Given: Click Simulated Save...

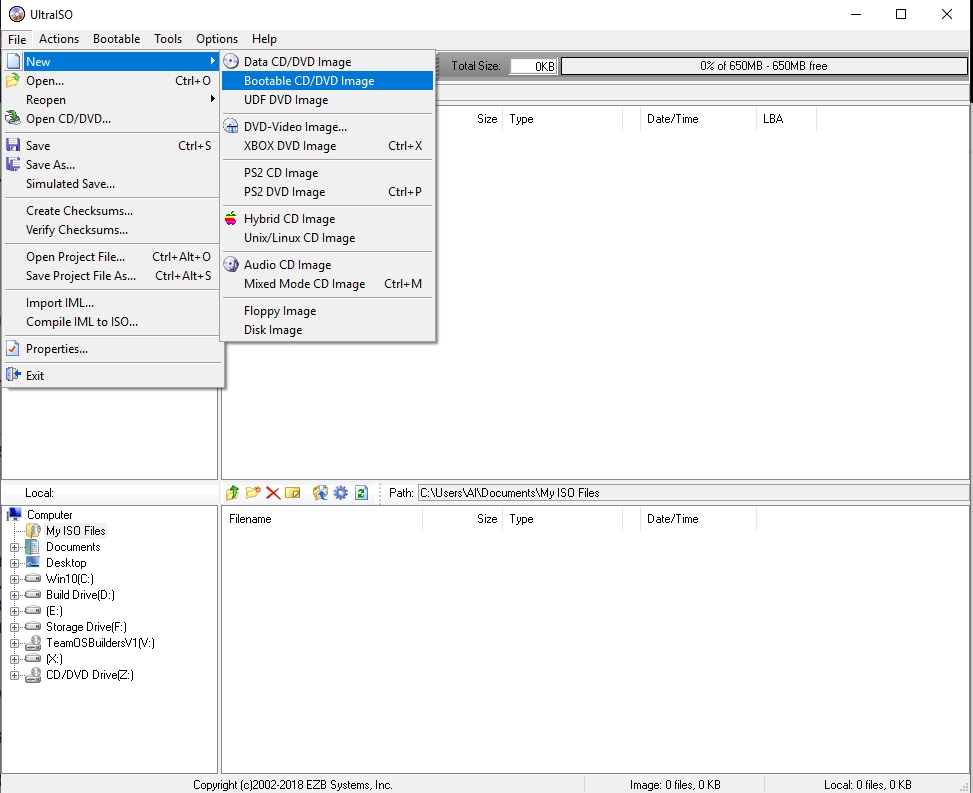Looking at the screenshot, I should pos(112,184).
